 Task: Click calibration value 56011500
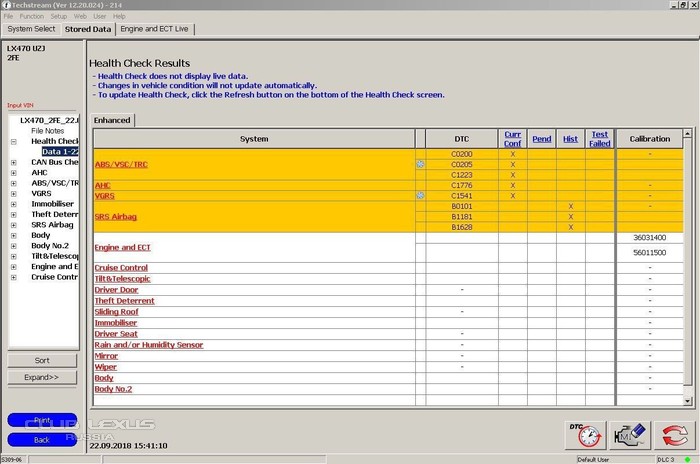coord(650,253)
